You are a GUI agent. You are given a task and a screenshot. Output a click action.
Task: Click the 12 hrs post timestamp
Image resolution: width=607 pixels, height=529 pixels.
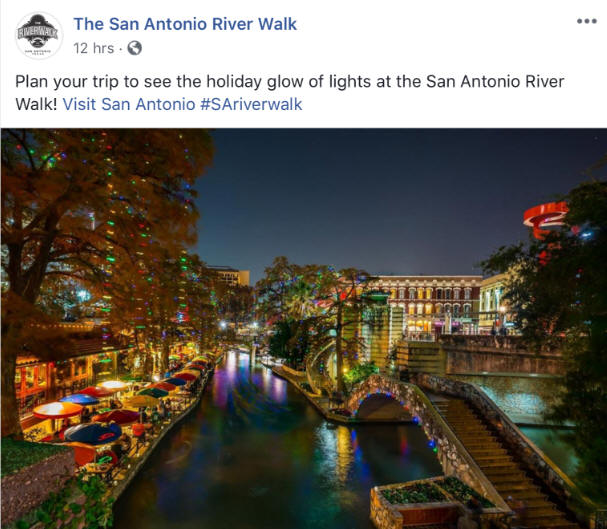tap(94, 48)
